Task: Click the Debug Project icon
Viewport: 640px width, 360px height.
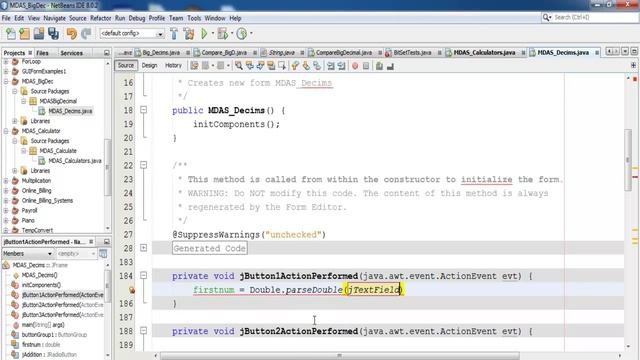Action: [223, 33]
